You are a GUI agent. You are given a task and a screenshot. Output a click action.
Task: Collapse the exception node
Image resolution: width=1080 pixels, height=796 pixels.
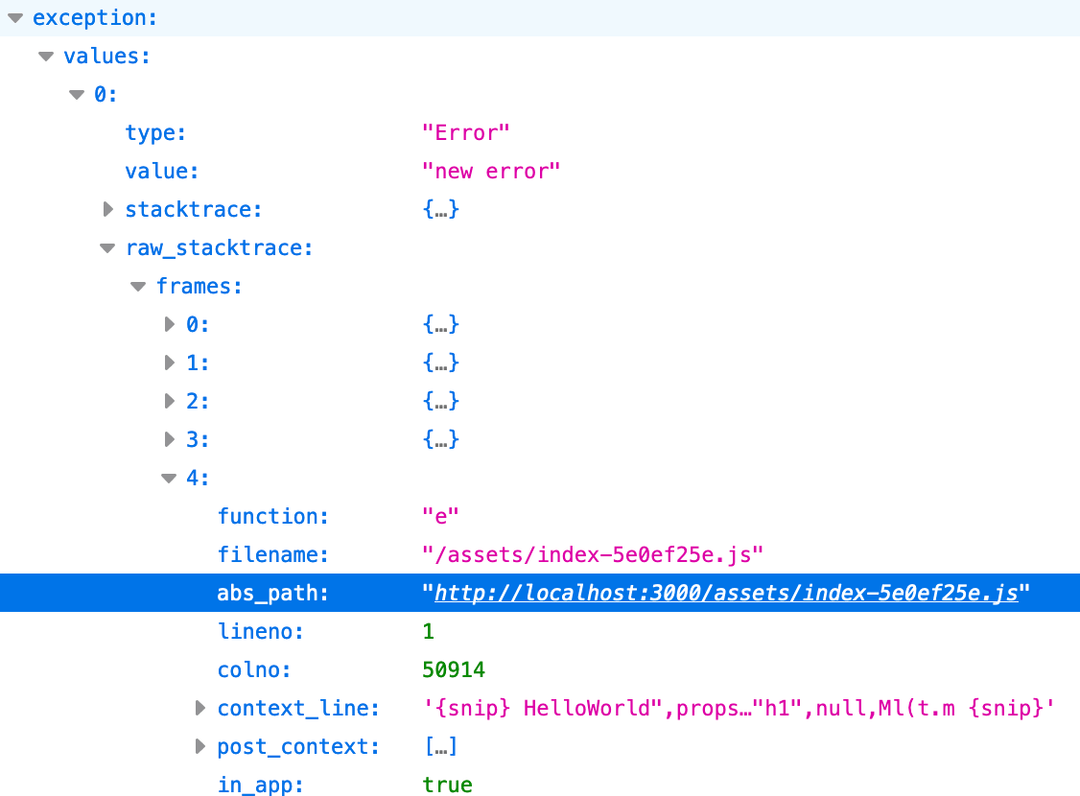[x=14, y=17]
